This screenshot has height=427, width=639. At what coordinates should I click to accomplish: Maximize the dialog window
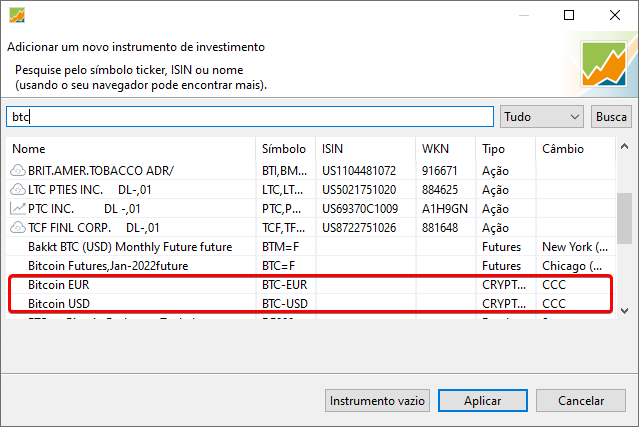pyautogui.click(x=569, y=15)
